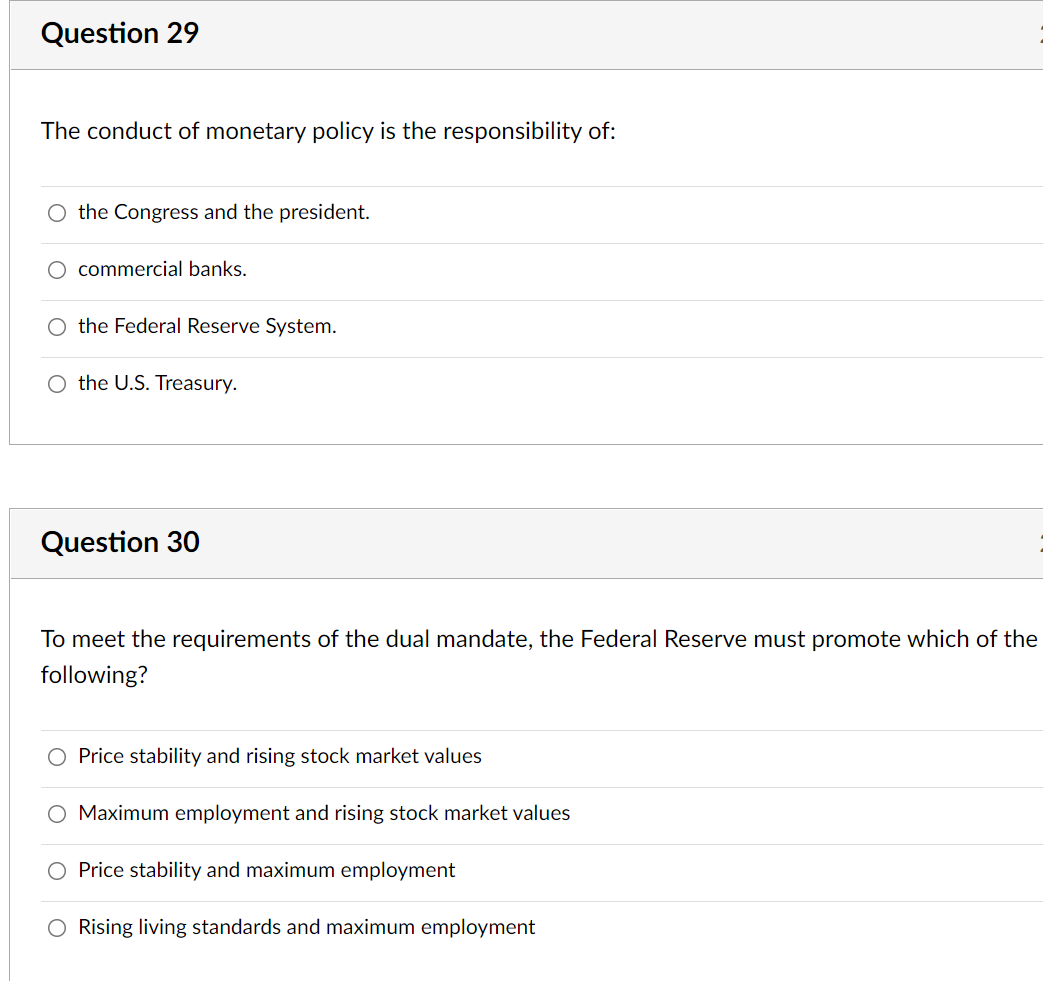Select "Price stability and rising stock market values"

coord(57,756)
